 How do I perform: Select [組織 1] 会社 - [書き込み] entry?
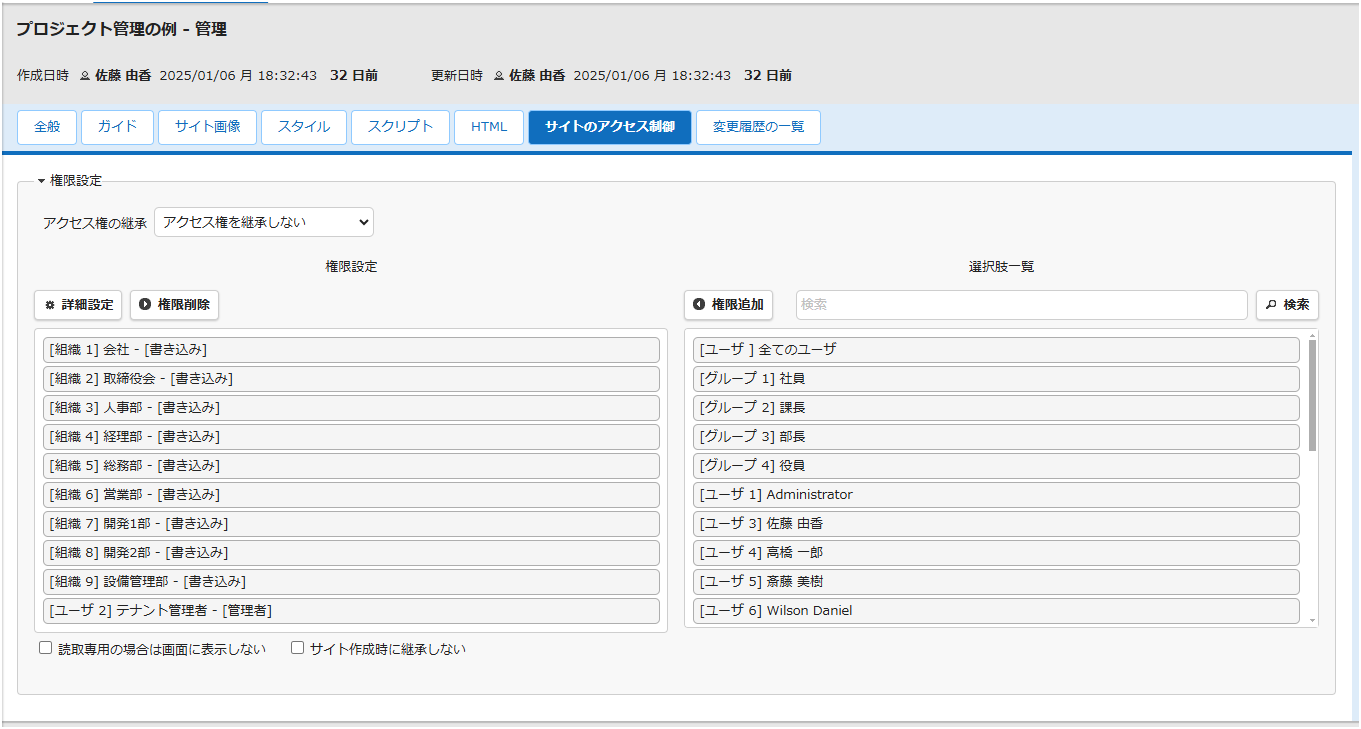coord(351,349)
